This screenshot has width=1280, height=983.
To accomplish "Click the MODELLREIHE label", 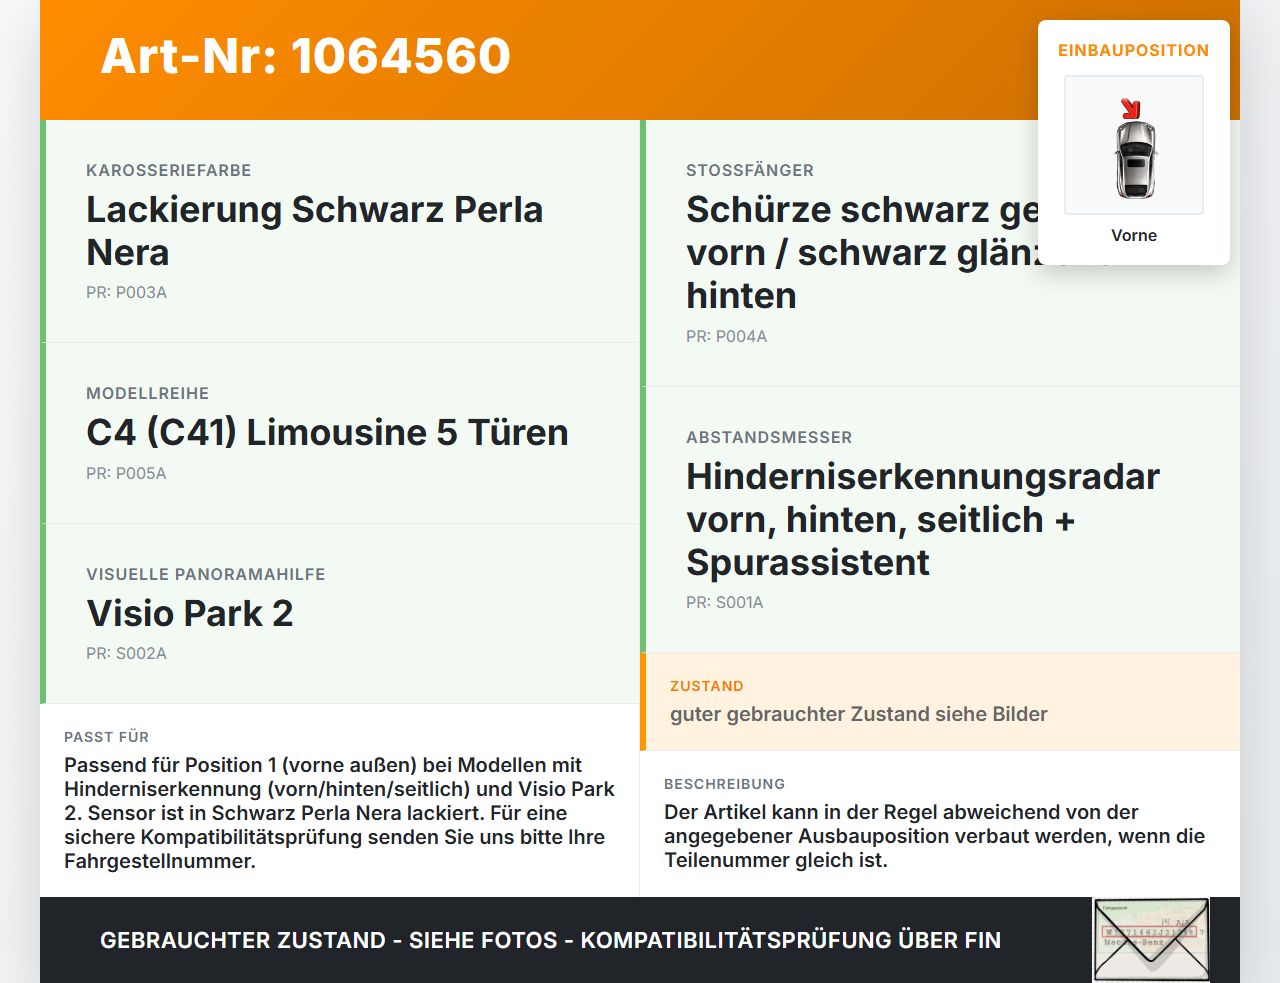I will [148, 393].
